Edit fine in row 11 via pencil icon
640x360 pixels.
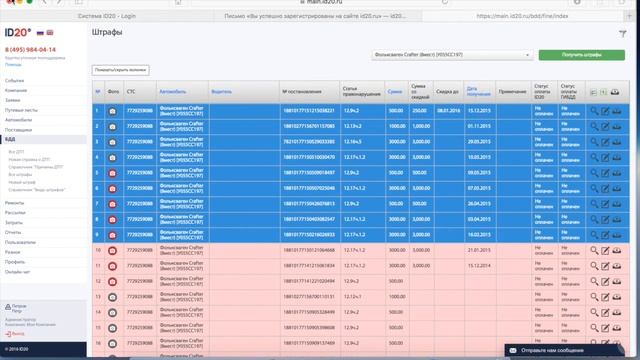(x=605, y=266)
